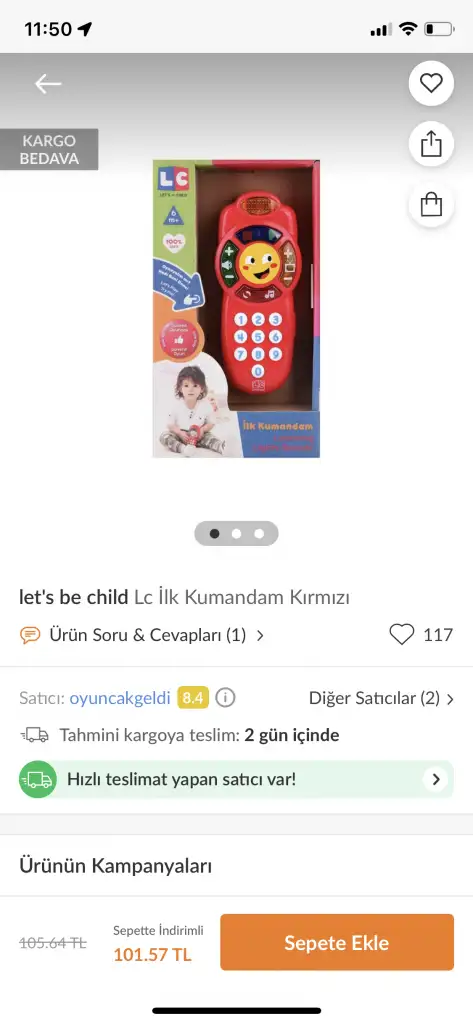Screen dimensions: 473x1024
Task: Tap the KARGO BEDAVA badge
Action: [x=49, y=150]
